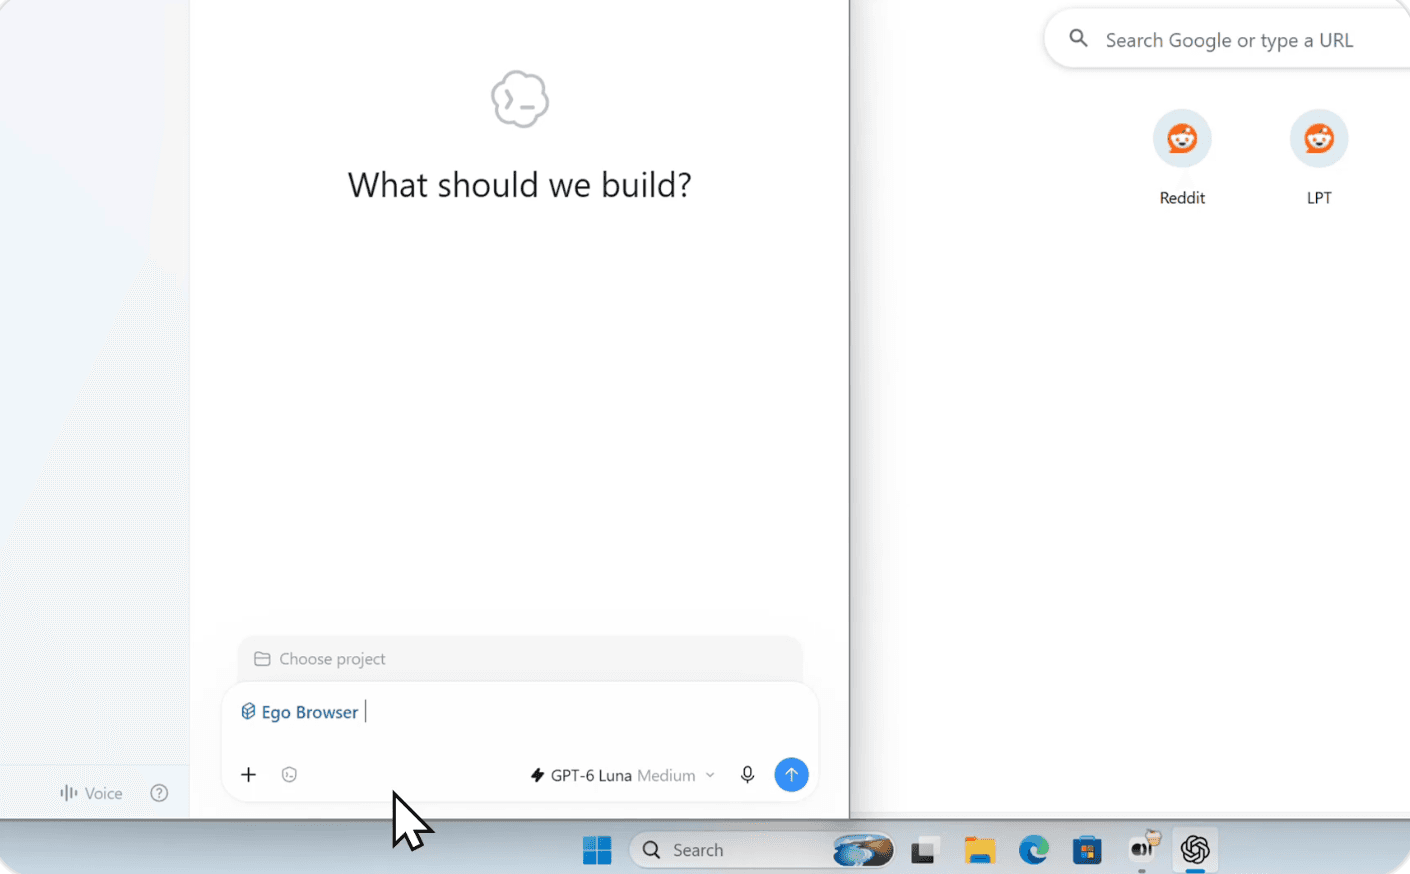Start voice dictation with the microphone icon
Viewport: 1410px width, 874px height.
[x=747, y=774]
